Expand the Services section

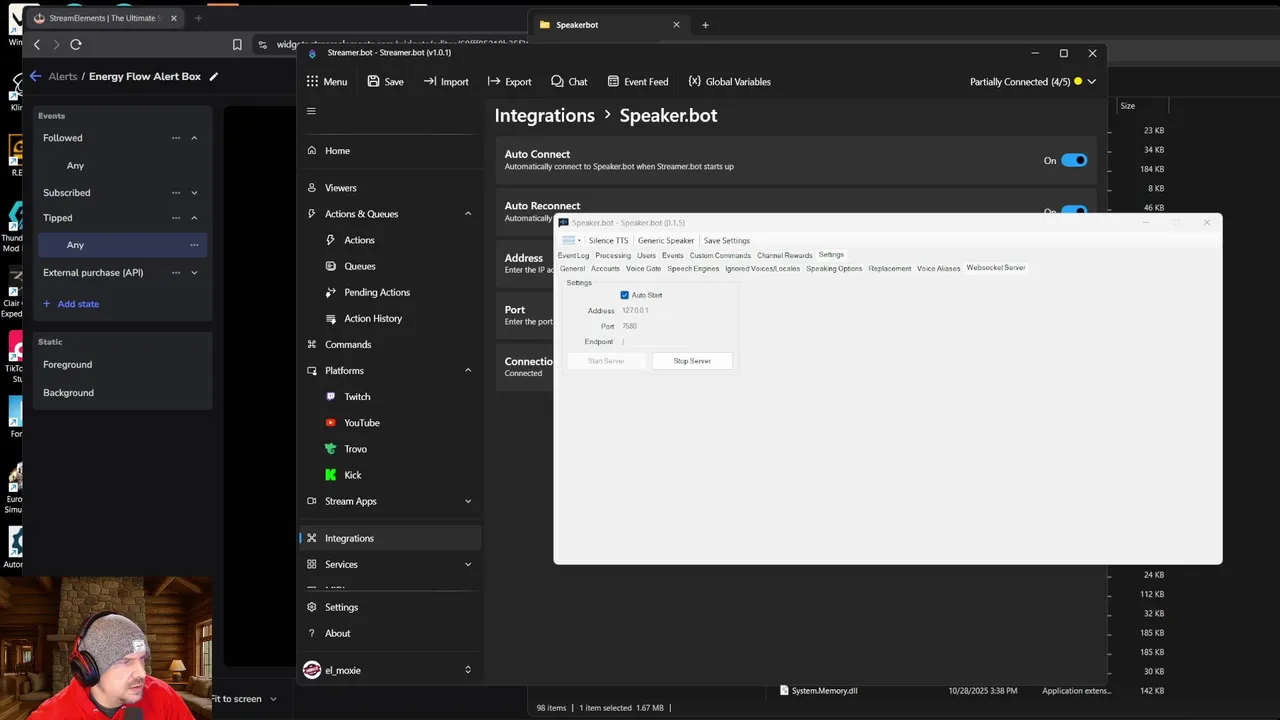point(468,564)
